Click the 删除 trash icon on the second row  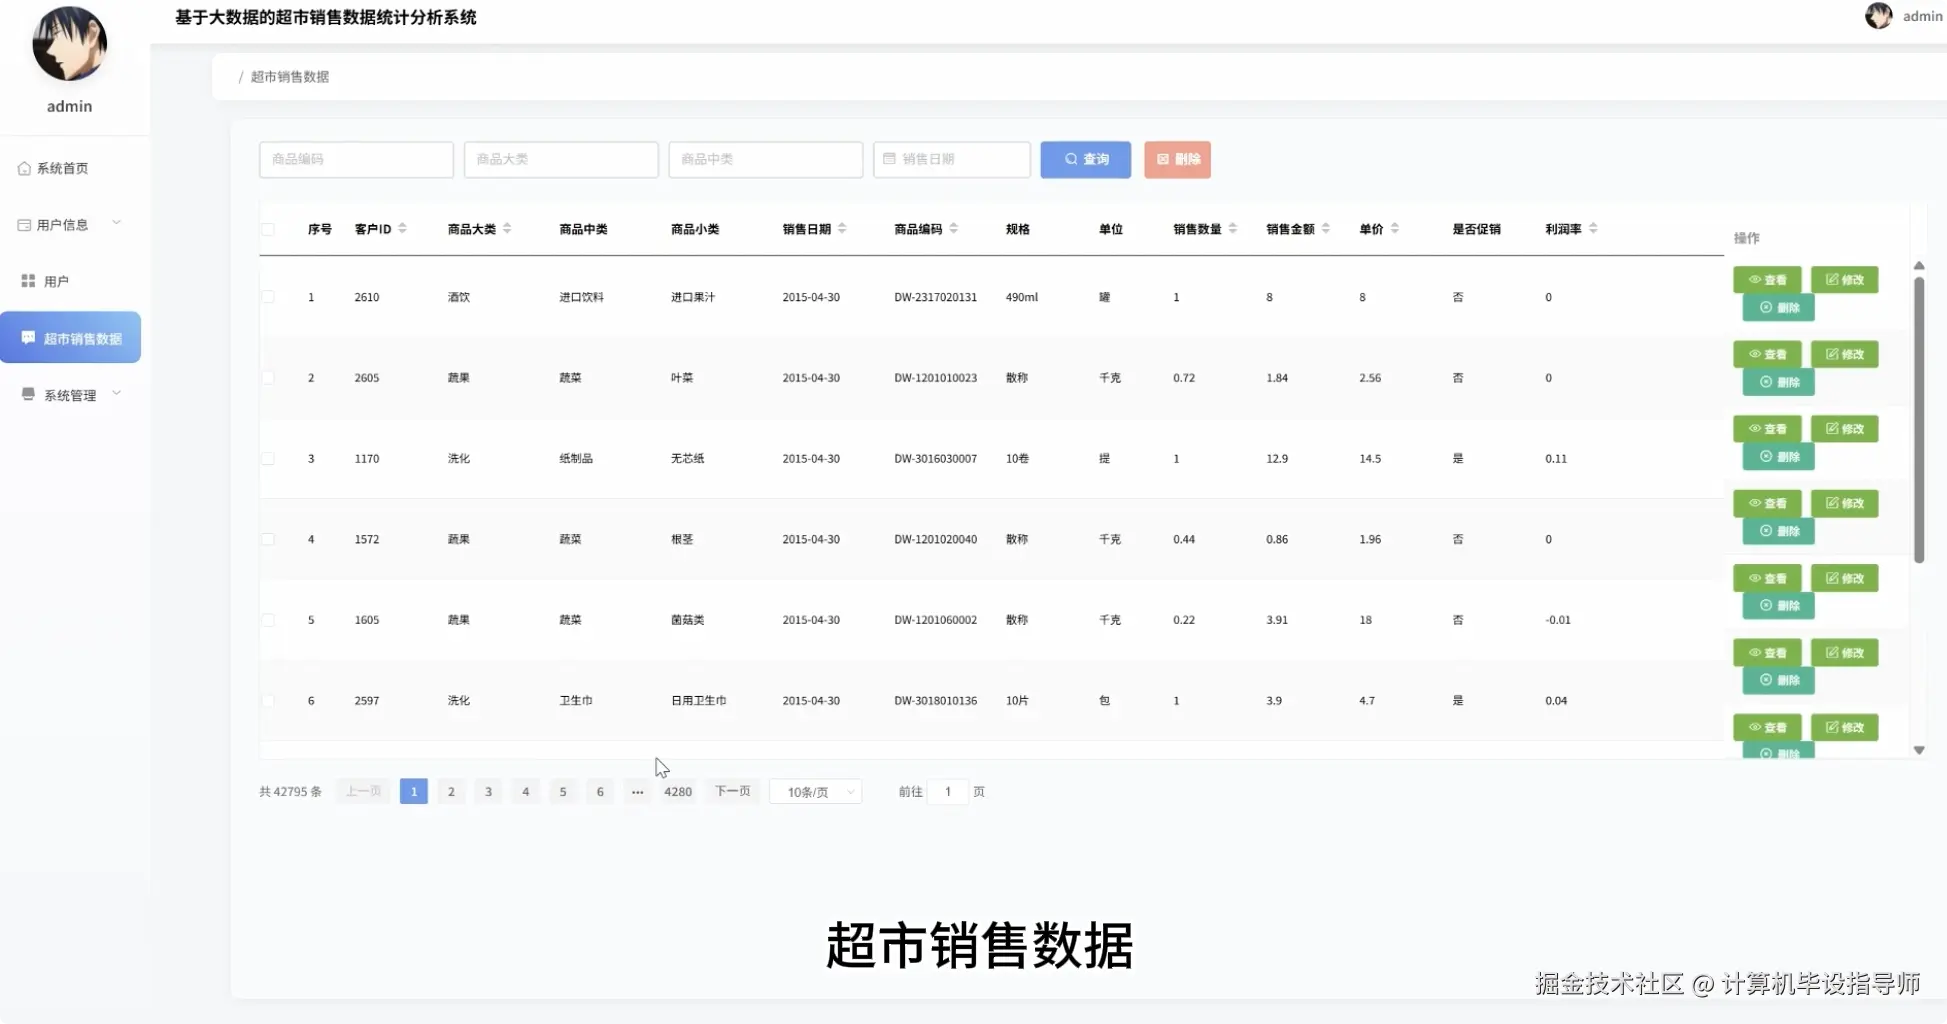click(1765, 382)
